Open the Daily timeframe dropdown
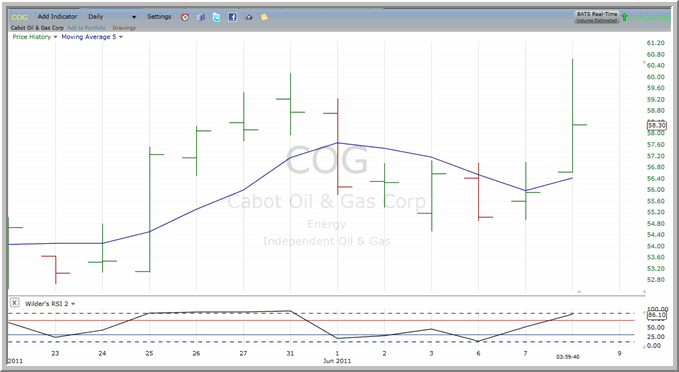The width and height of the screenshot is (679, 372). click(112, 16)
